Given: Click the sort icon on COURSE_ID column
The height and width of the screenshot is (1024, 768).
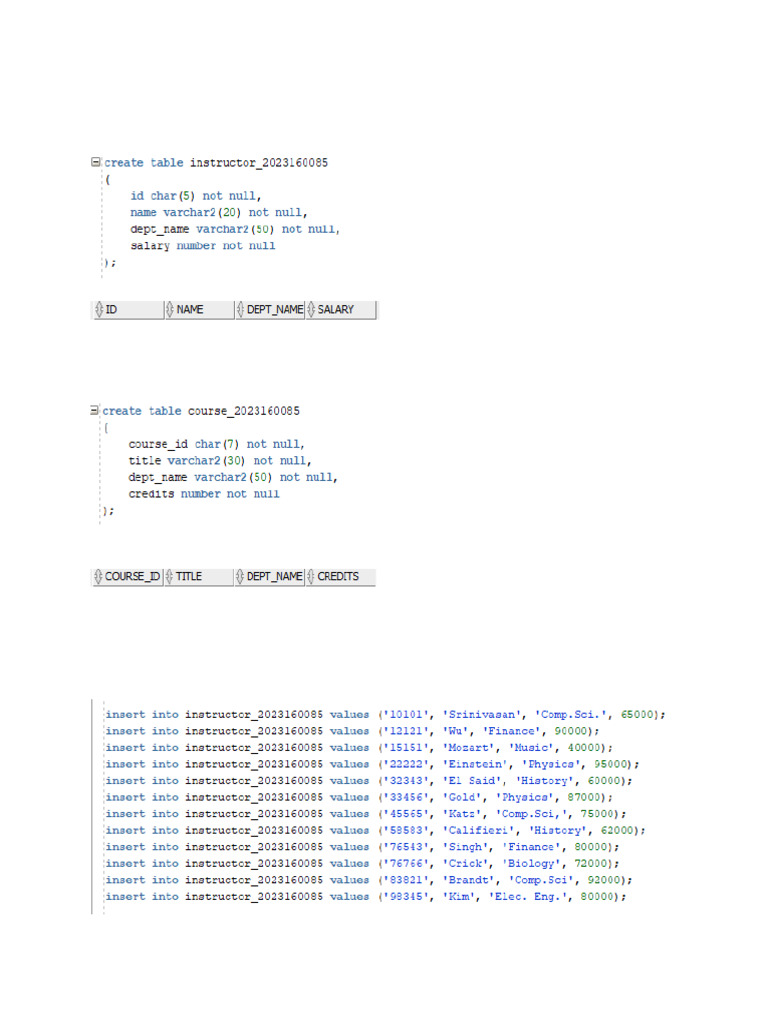Looking at the screenshot, I should [99, 576].
